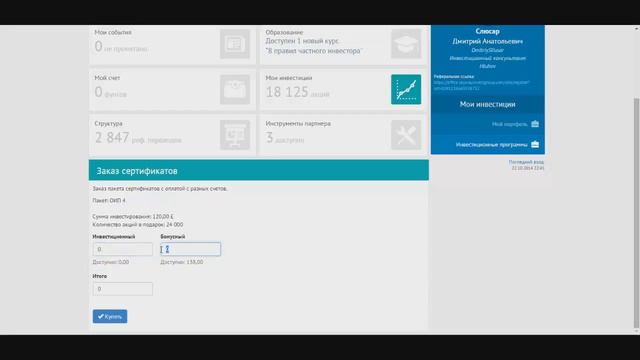Open the Мой счет wallet icon
Viewport: 640px width, 360px height.
point(235,89)
